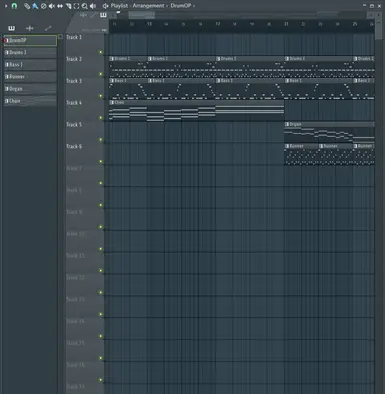The width and height of the screenshot is (385, 394).
Task: Select the Paint brush tool
Action: click(x=35, y=6)
